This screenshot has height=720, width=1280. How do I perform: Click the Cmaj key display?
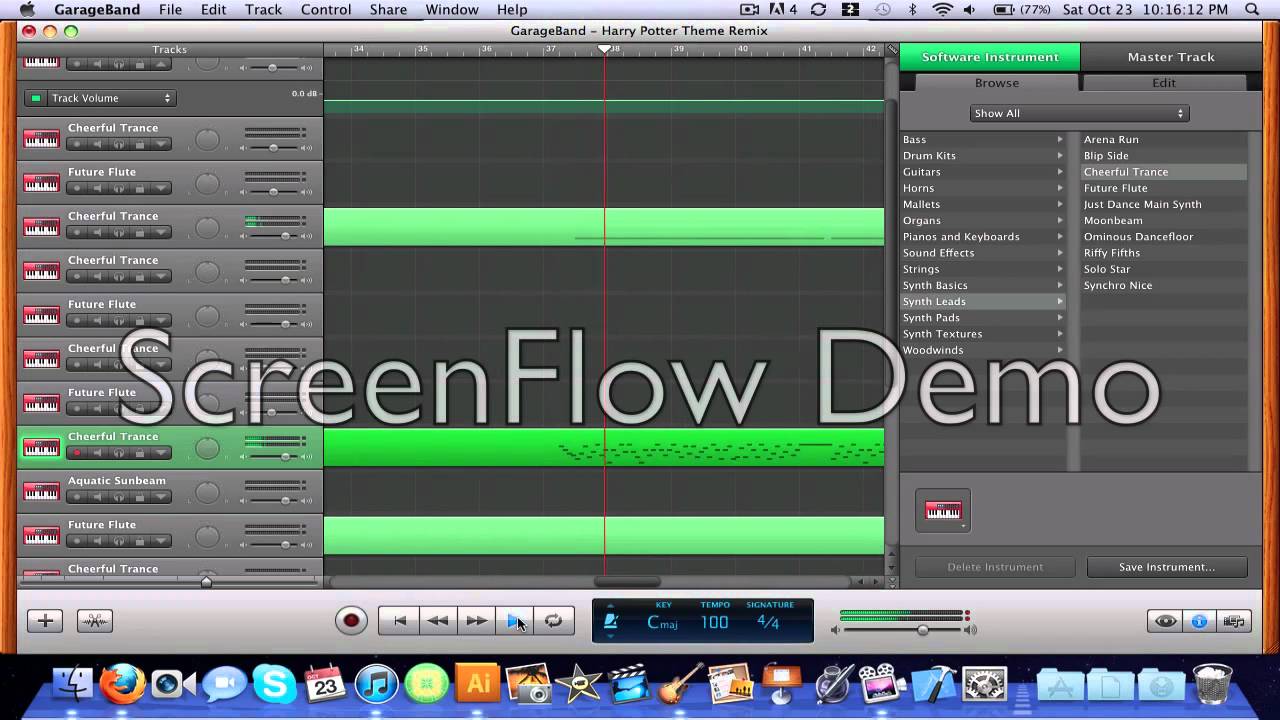click(x=662, y=622)
